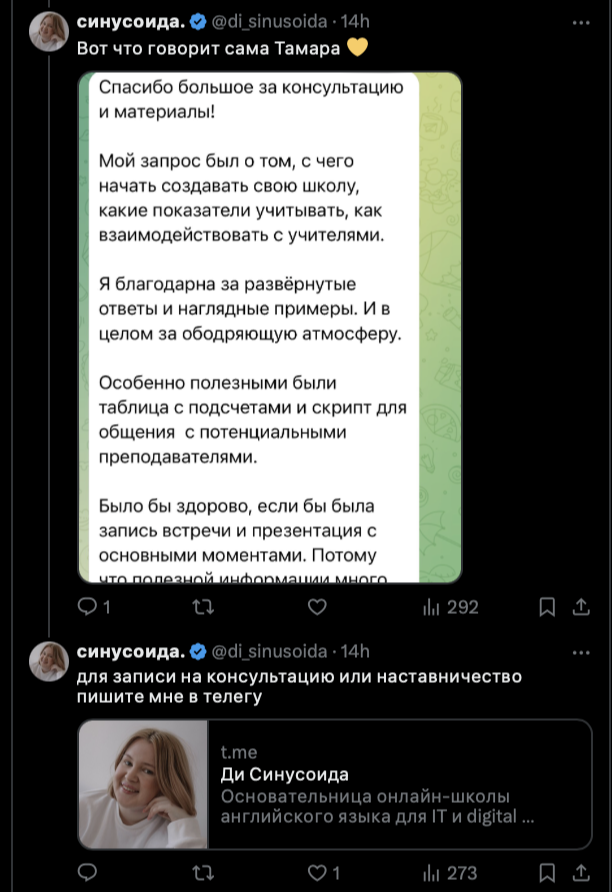Open the three-dot menu of the first tweet
612x892 pixels.
point(581,23)
